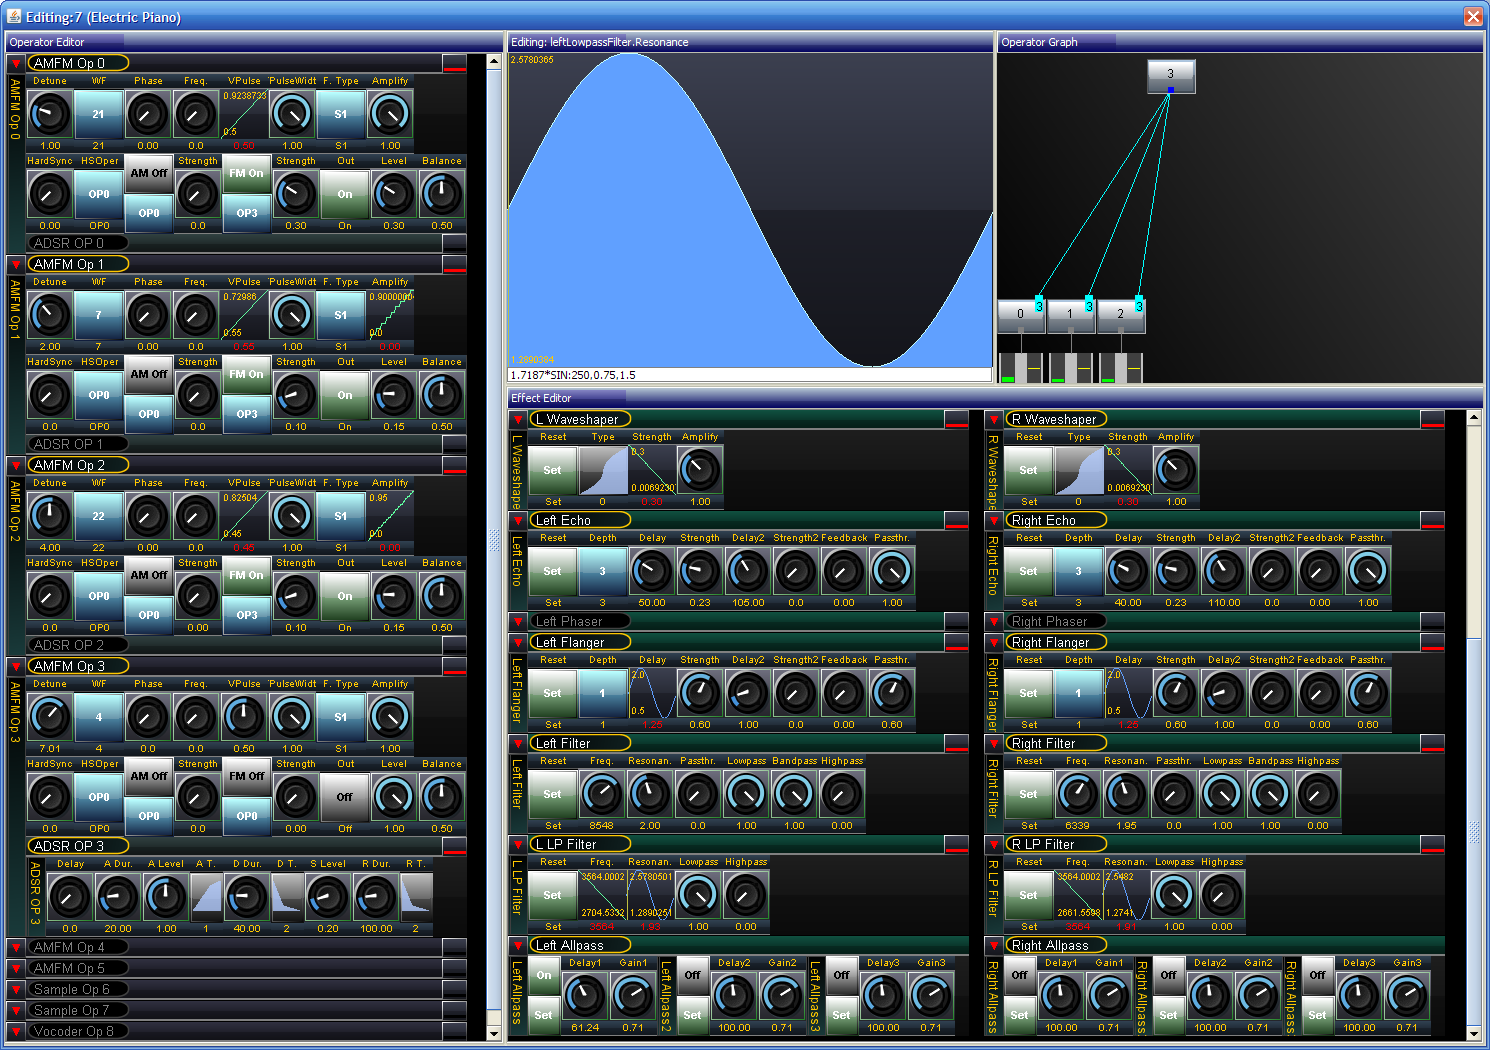This screenshot has height=1050, width=1490.
Task: Click Right Echo Depth selector 3
Action: 1078,571
